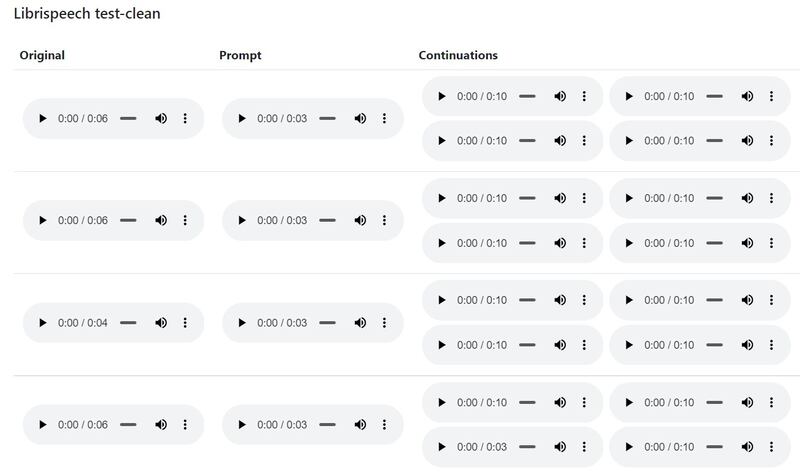Click seek bar of first row's top-left continuation
The image size is (800, 474).
(x=527, y=96)
